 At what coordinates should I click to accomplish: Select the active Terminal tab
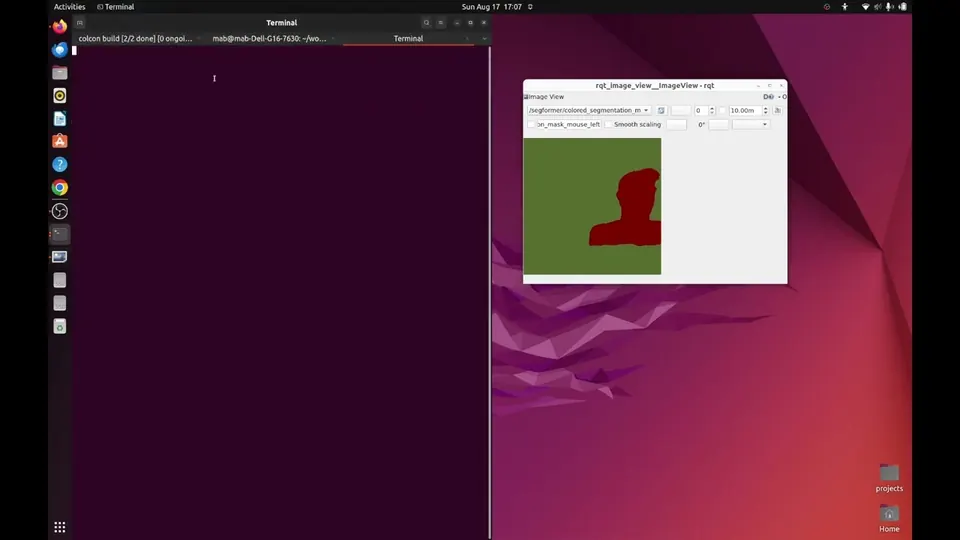pyautogui.click(x=408, y=39)
